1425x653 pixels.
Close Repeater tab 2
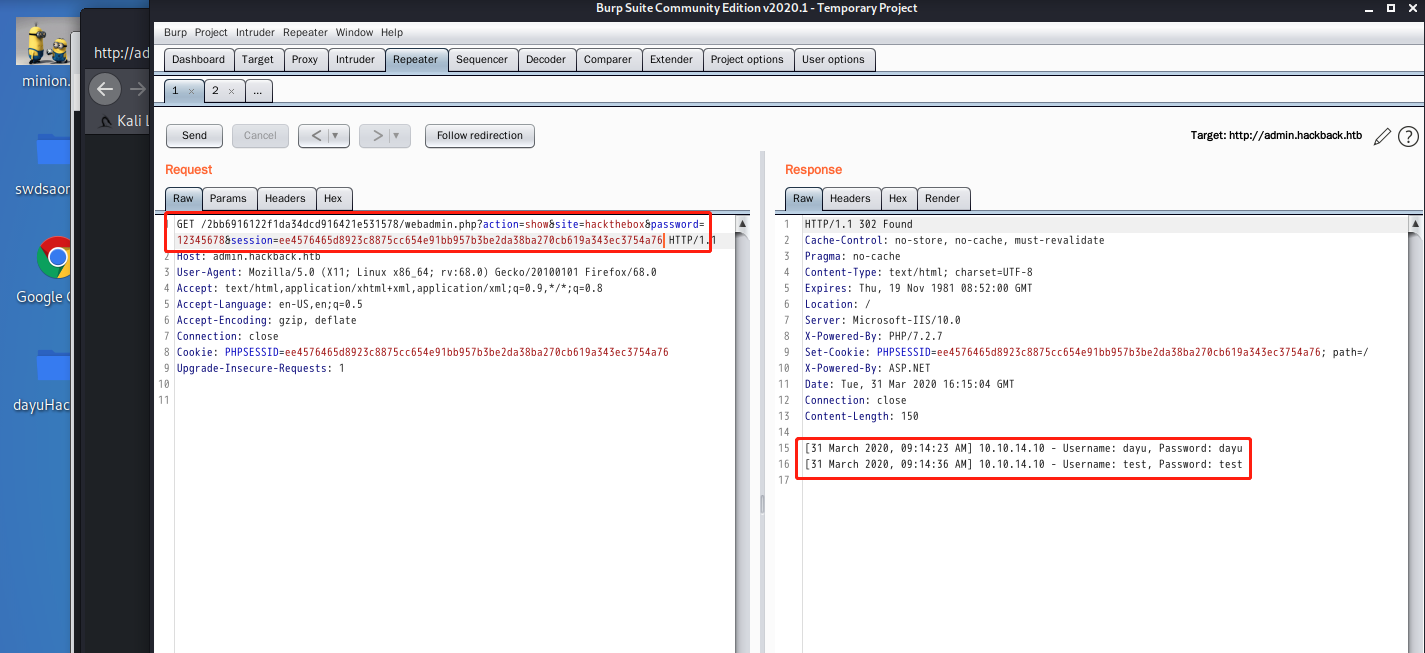(x=231, y=91)
